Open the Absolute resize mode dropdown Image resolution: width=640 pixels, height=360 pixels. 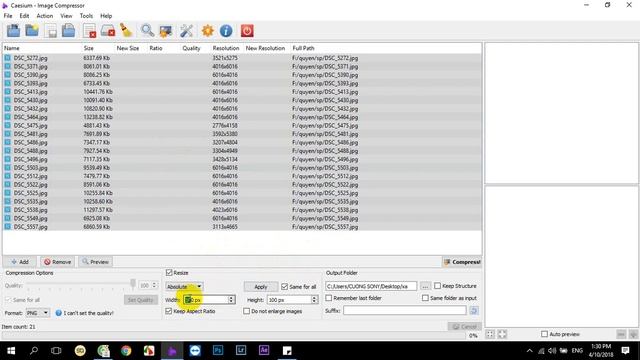[184, 287]
